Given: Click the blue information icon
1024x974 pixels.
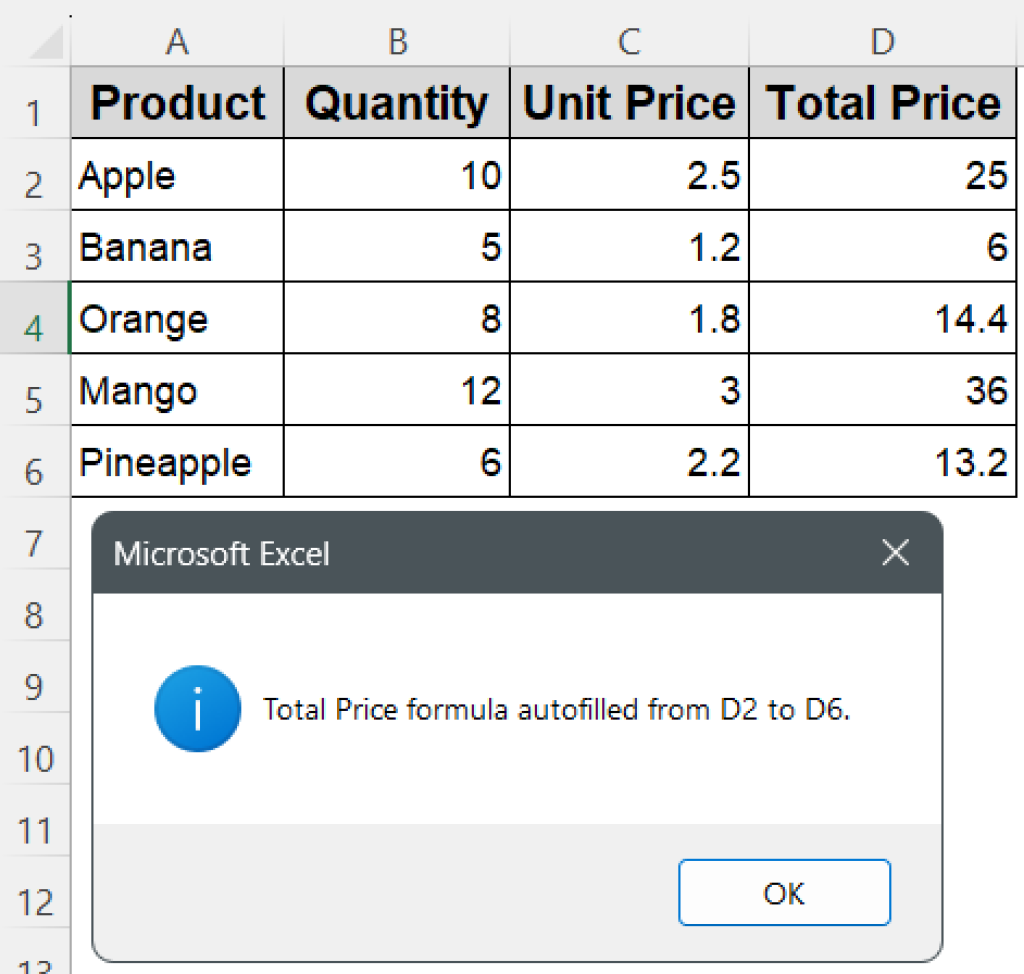Looking at the screenshot, I should click(197, 709).
